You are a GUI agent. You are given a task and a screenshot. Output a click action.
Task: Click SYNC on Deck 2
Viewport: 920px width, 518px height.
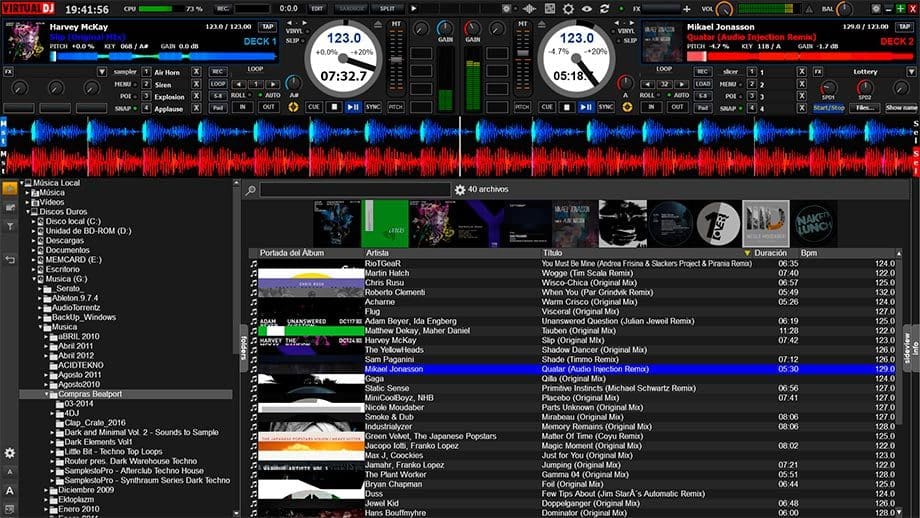click(606, 107)
